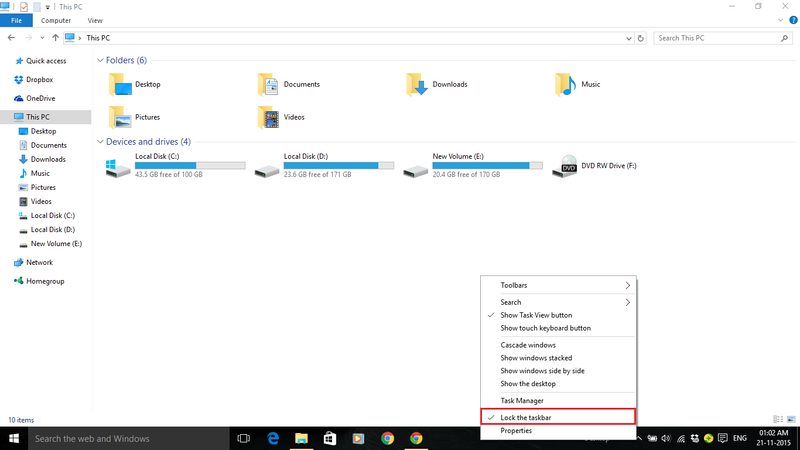This screenshot has height=450, width=800.
Task: Click the search magnifier icon
Action: pos(784,38)
